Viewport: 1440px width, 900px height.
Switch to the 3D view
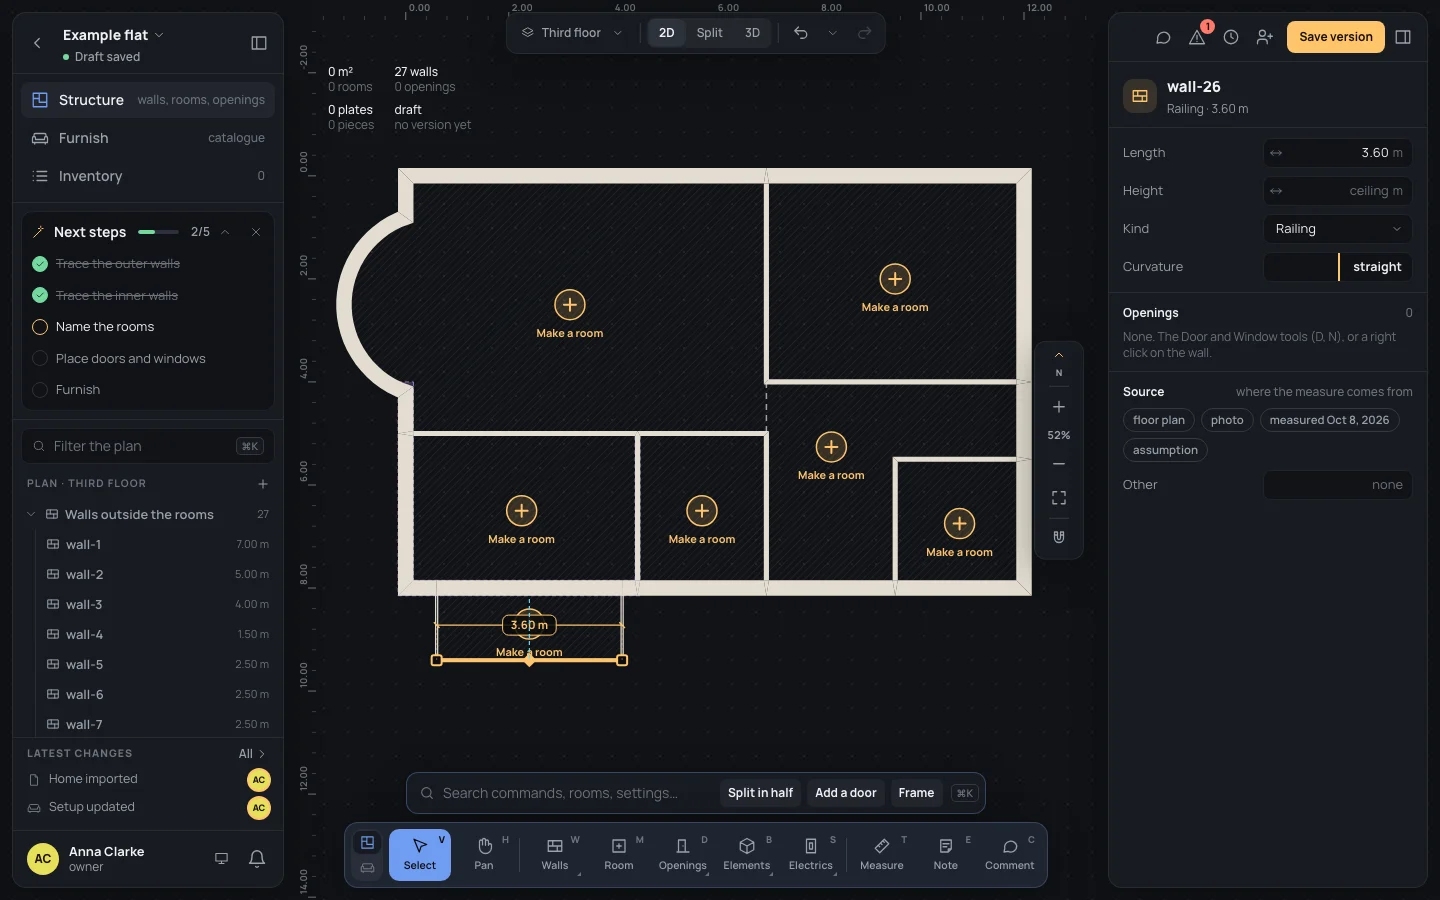pyautogui.click(x=752, y=33)
